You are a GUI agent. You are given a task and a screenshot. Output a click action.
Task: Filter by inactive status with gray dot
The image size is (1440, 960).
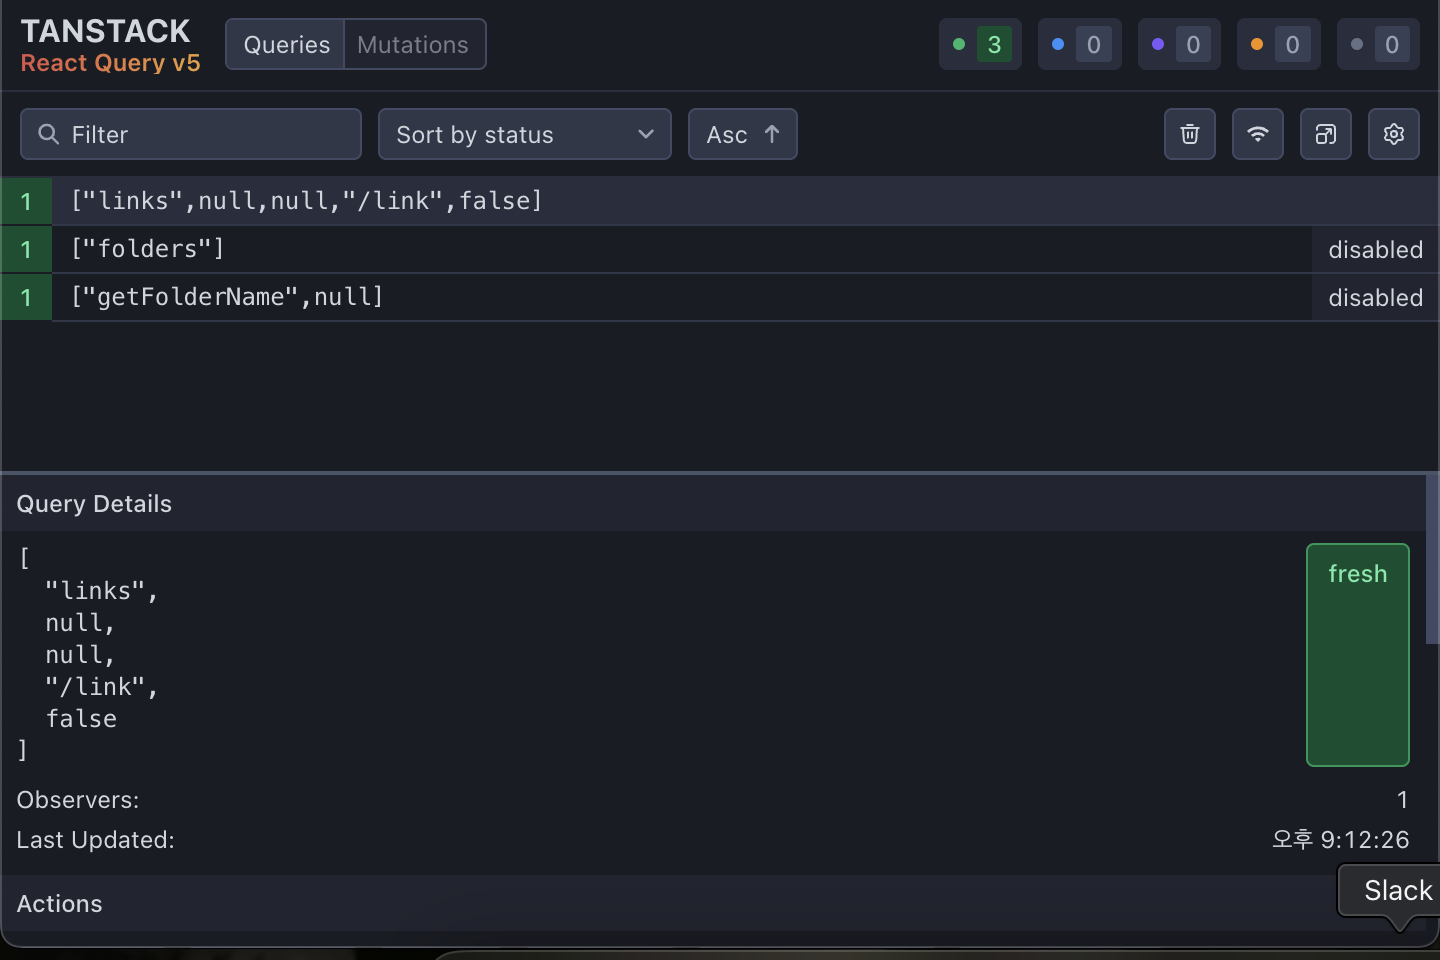(x=1378, y=44)
